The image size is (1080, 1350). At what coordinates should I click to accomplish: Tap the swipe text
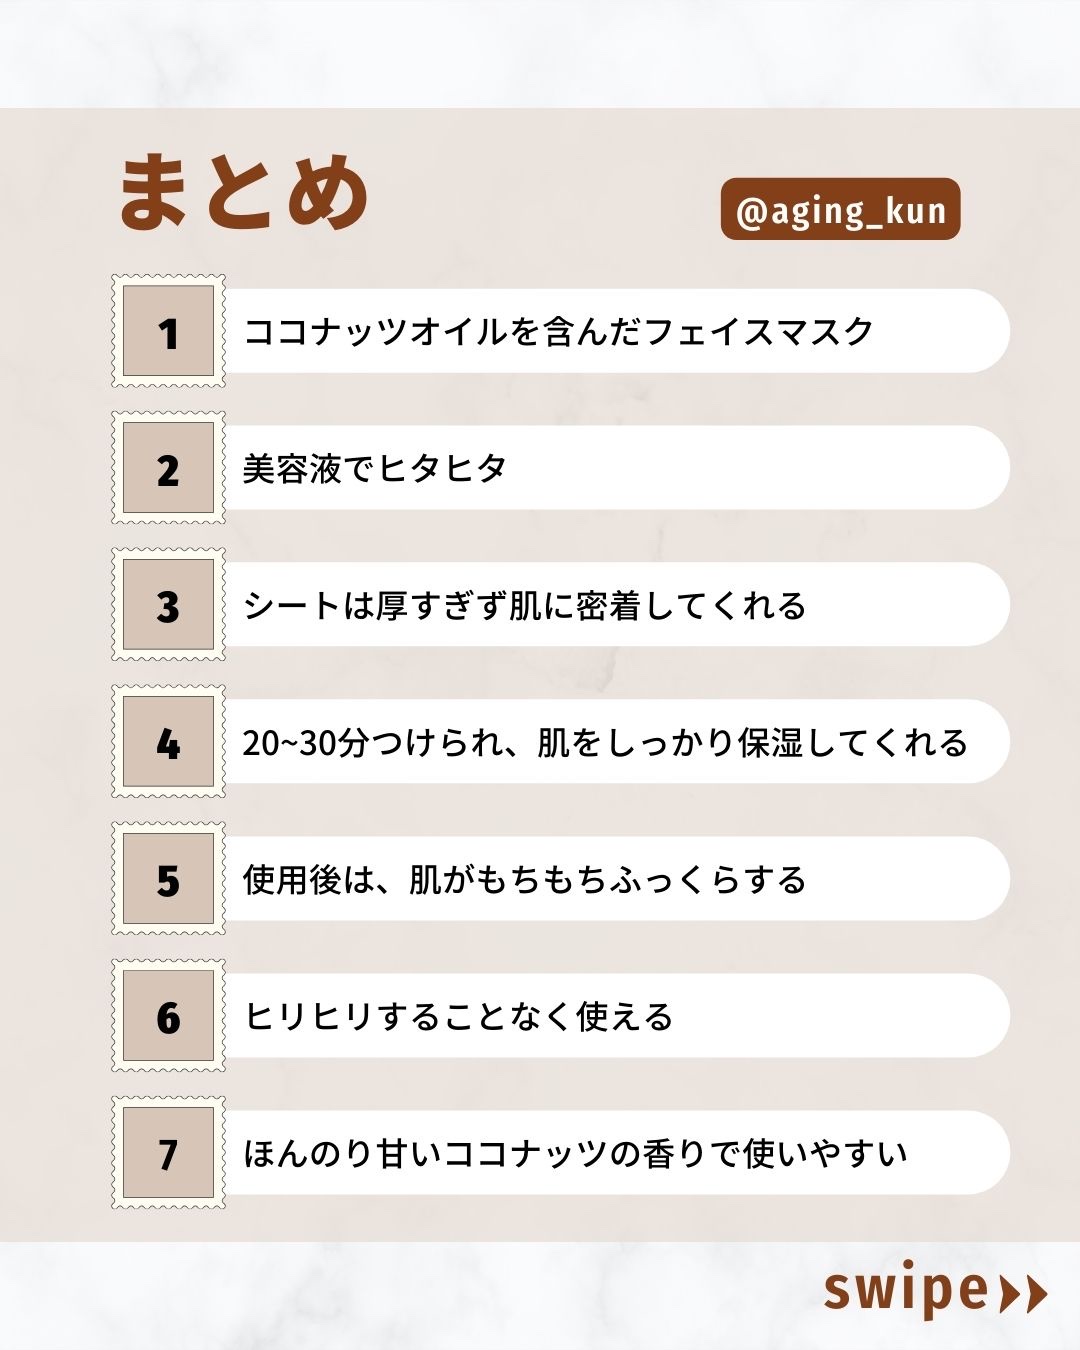905,1290
